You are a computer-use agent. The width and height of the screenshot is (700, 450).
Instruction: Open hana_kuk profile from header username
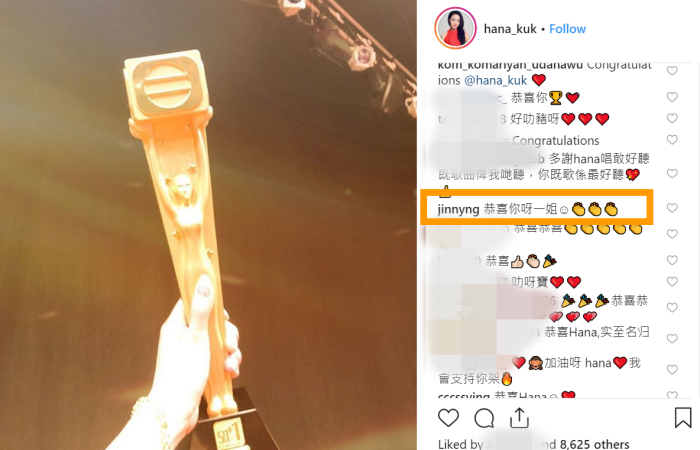510,29
